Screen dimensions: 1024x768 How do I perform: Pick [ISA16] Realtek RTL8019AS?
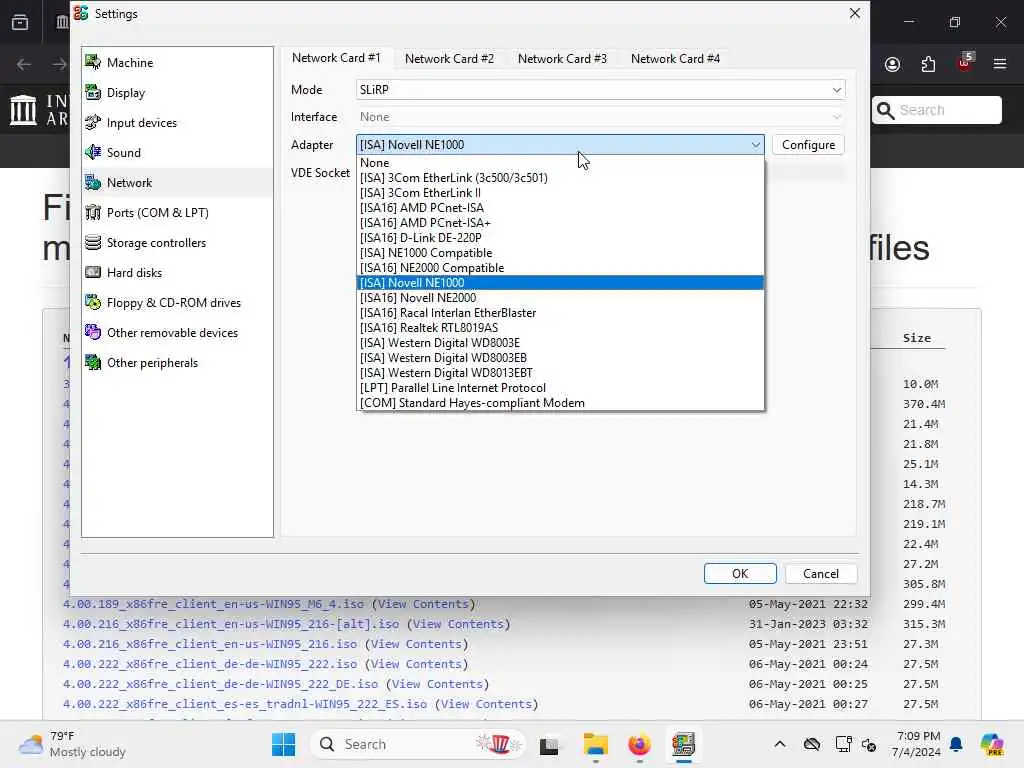(x=560, y=328)
